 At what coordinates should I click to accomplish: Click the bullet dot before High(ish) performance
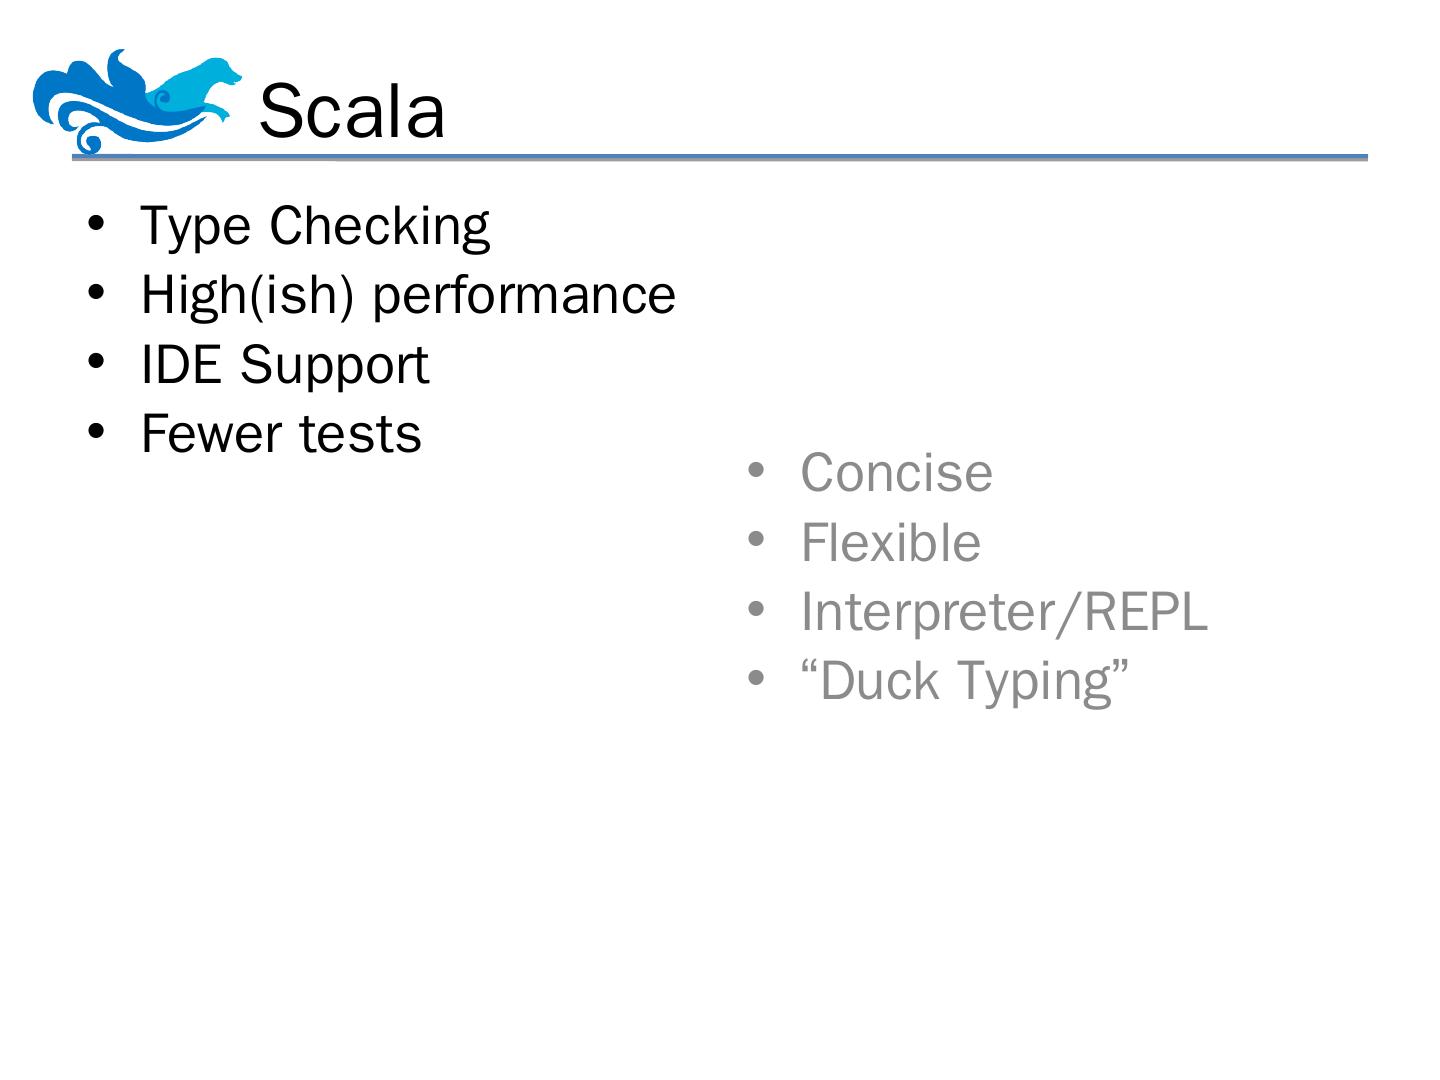click(96, 293)
